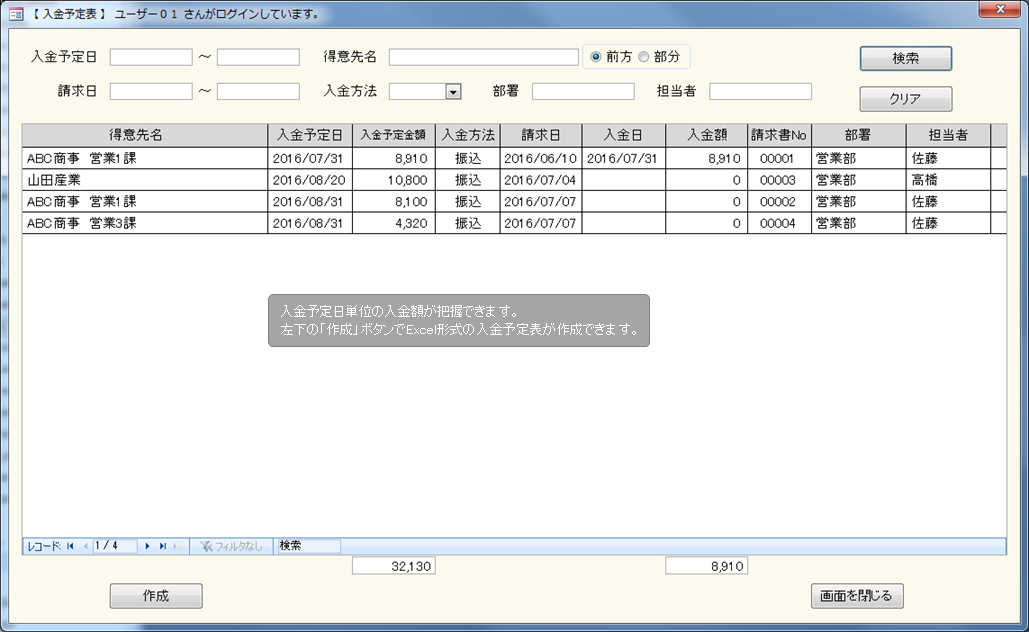Jump to last record in navigator
The width and height of the screenshot is (1029, 632).
[163, 546]
